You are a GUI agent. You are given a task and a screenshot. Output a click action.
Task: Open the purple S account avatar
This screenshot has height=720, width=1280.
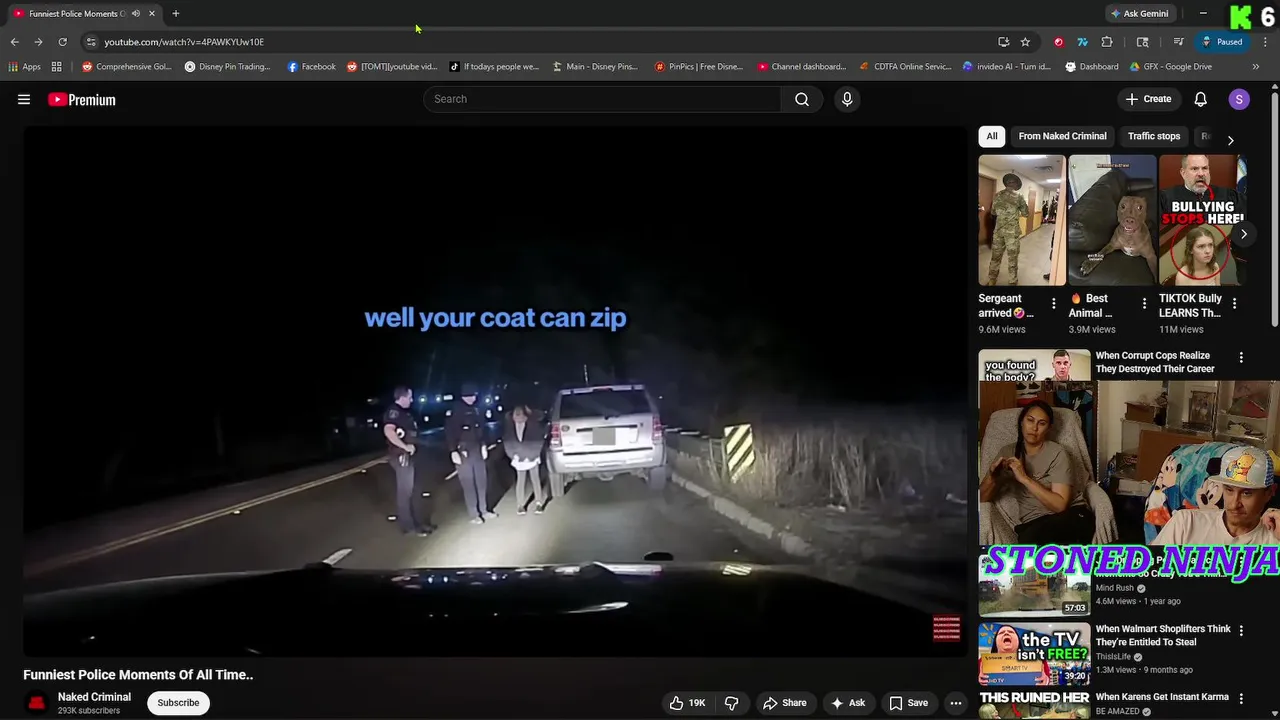[1239, 99]
